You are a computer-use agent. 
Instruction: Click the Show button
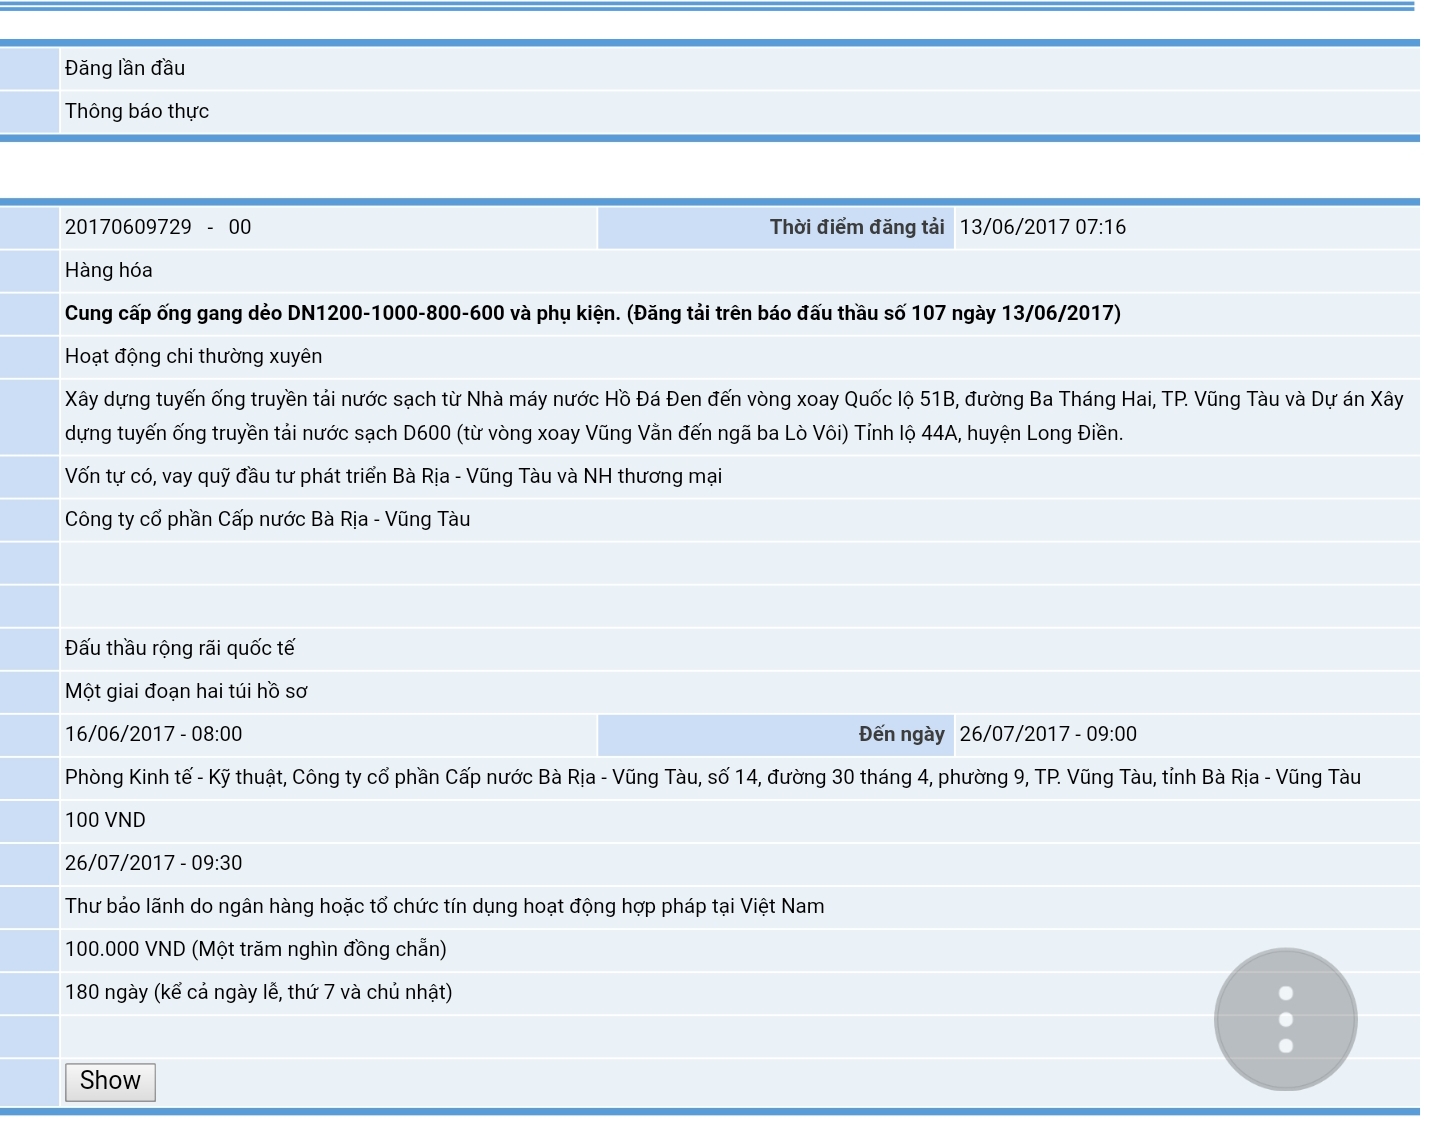pos(110,1081)
